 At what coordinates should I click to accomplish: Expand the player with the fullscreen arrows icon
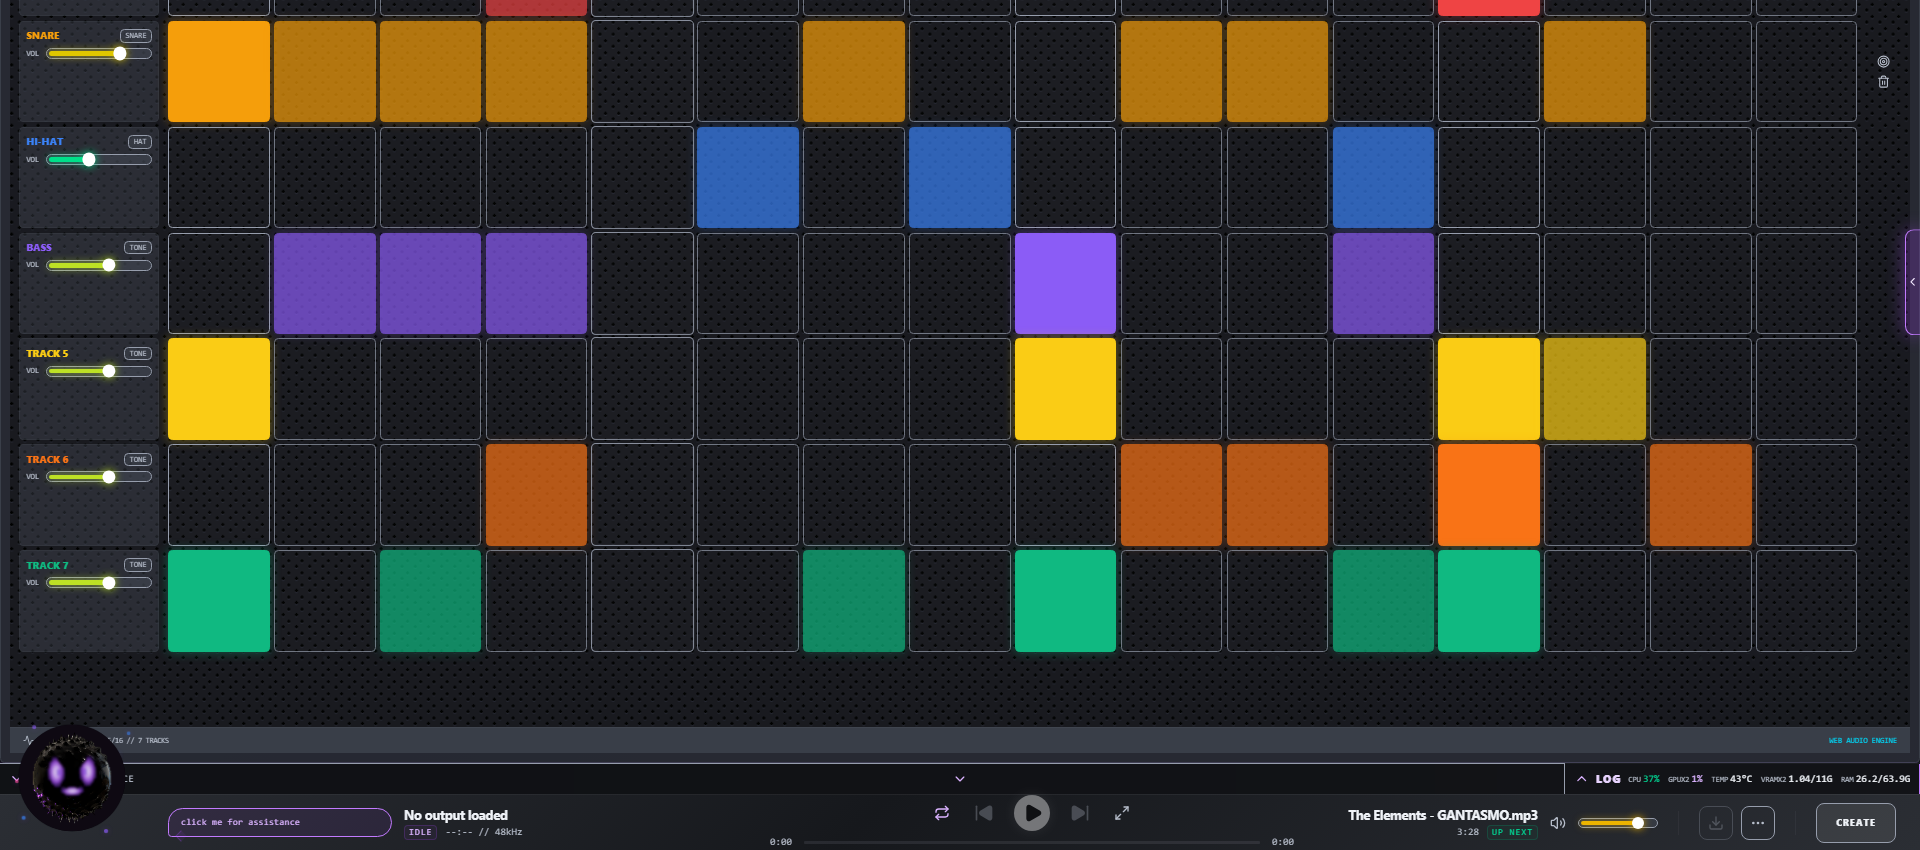pos(1122,813)
